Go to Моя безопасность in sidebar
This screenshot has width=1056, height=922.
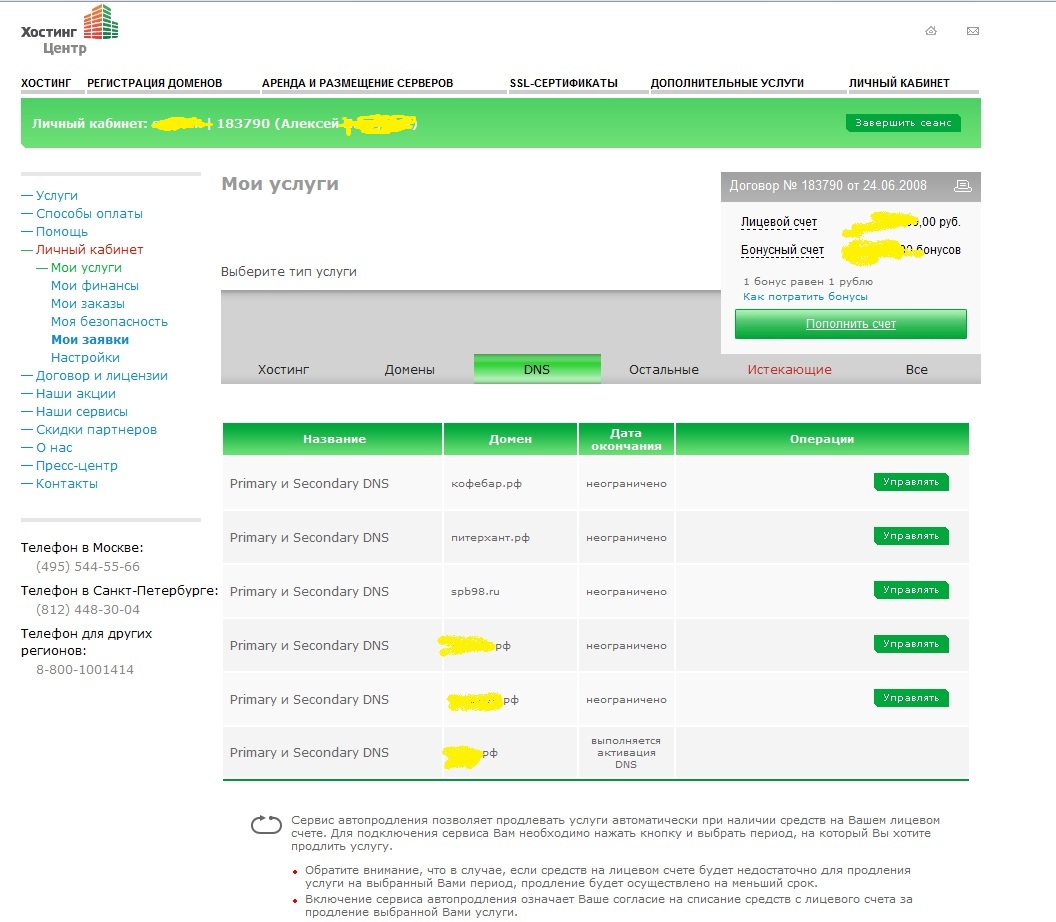click(109, 321)
